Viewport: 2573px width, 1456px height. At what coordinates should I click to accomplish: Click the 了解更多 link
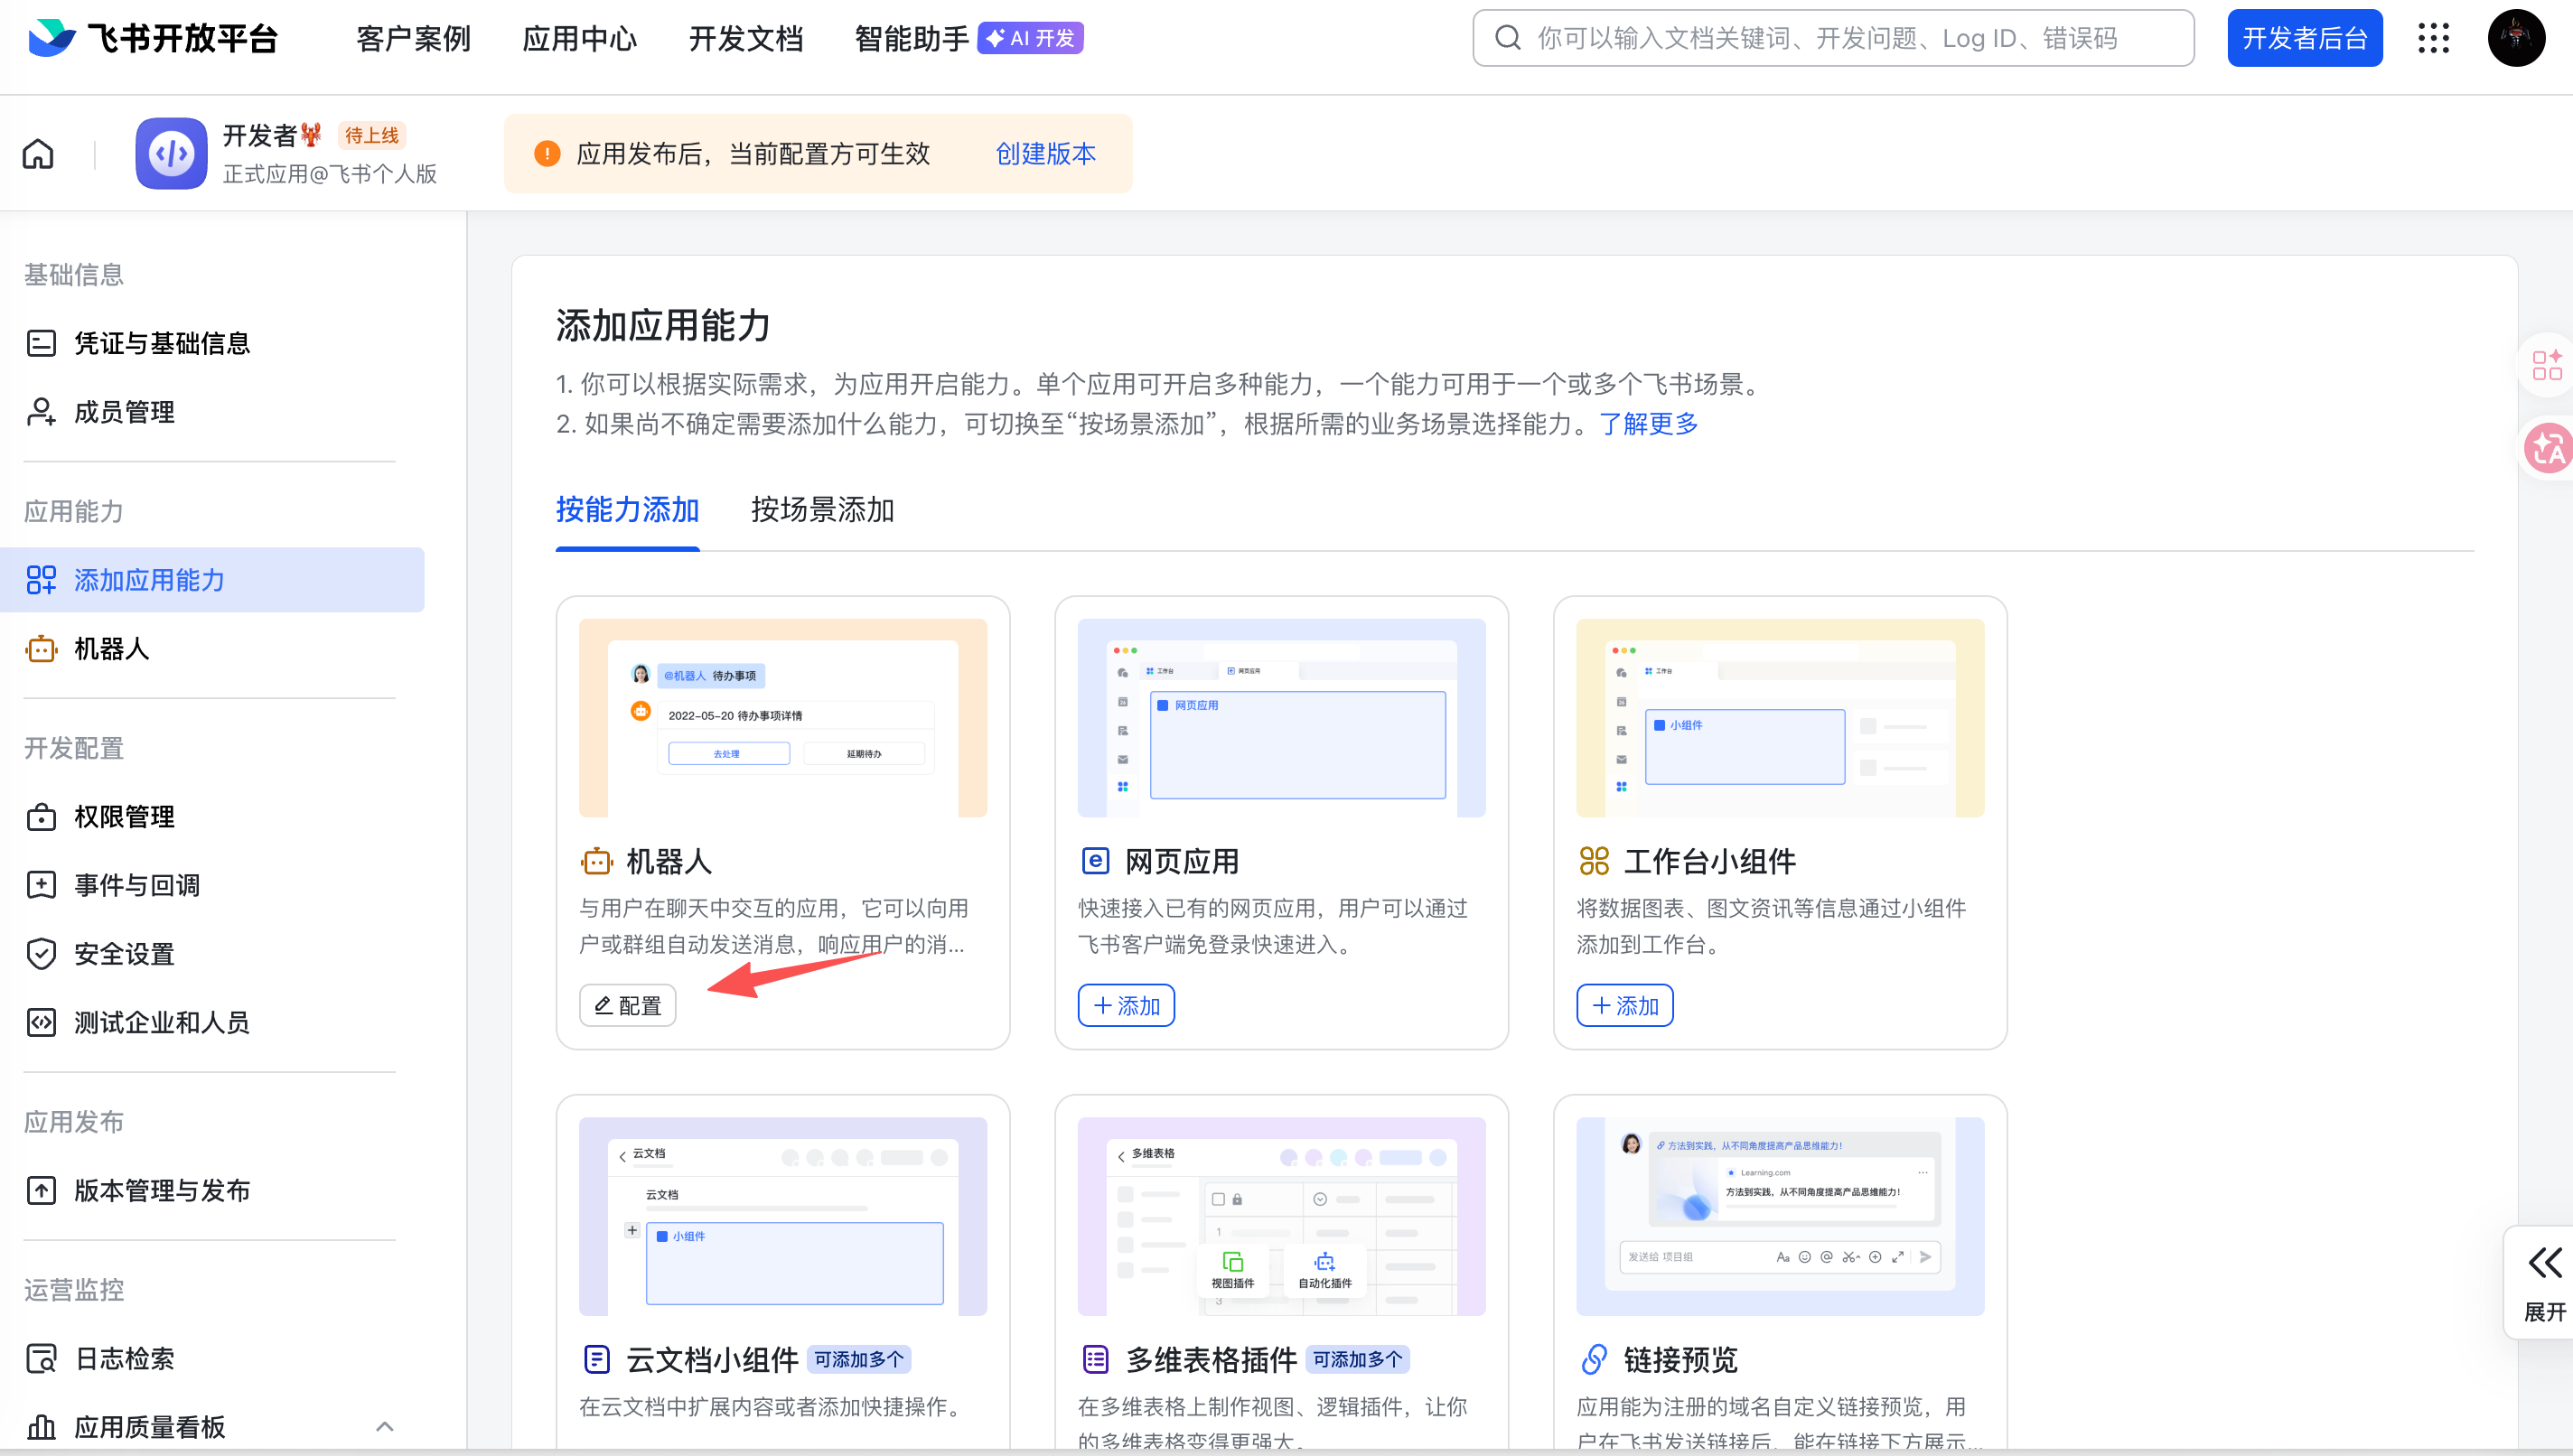pyautogui.click(x=1649, y=424)
